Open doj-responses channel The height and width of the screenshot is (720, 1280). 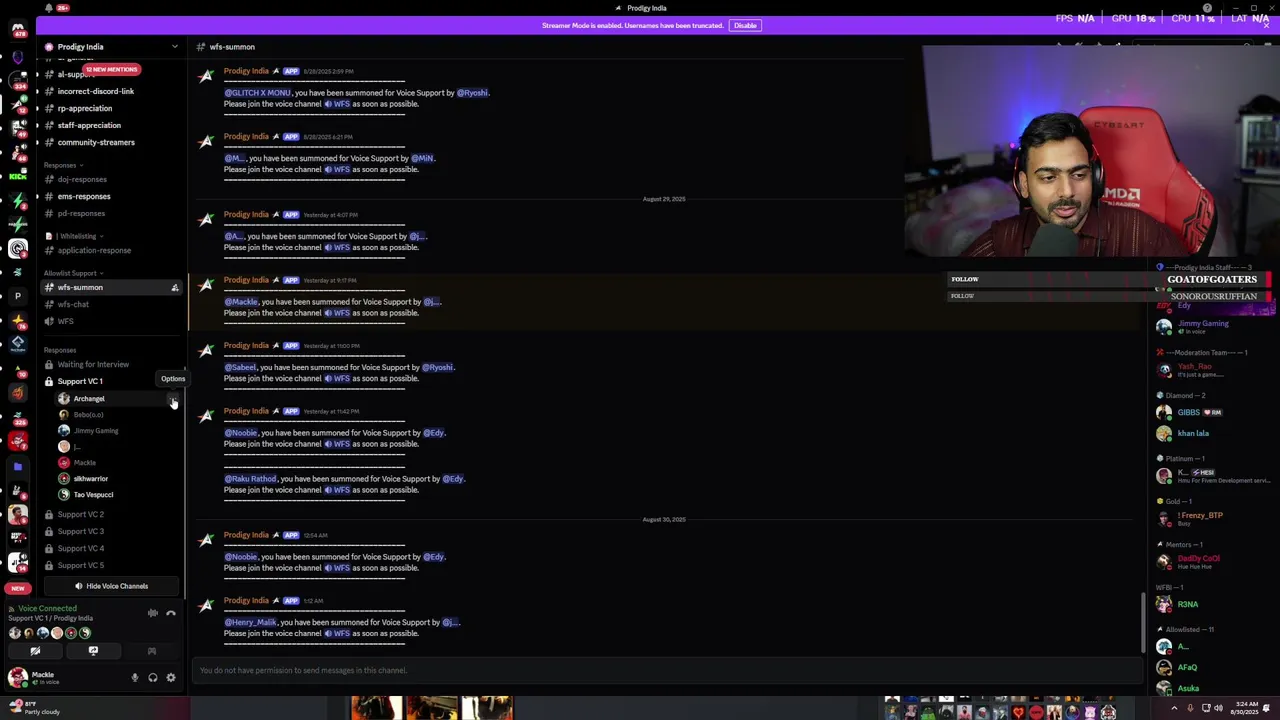pyautogui.click(x=82, y=179)
